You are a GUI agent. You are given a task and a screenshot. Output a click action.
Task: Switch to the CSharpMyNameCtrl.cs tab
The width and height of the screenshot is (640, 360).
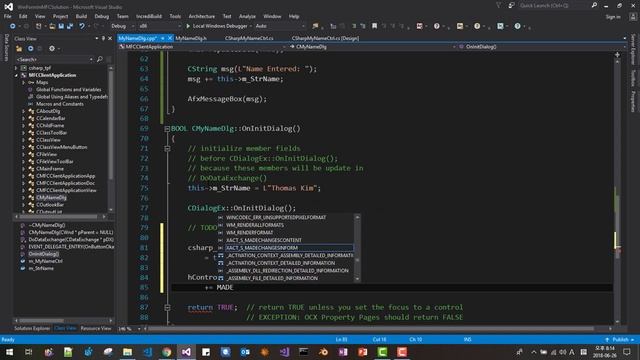pyautogui.click(x=249, y=38)
